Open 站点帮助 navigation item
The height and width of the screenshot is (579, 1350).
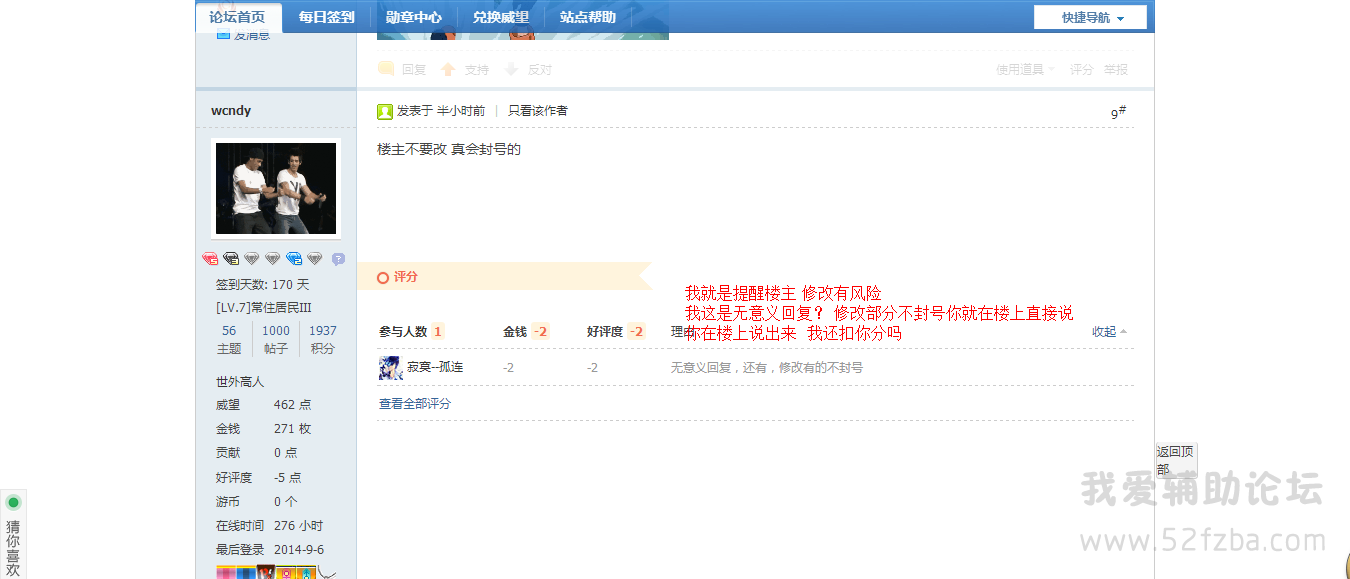(x=587, y=17)
